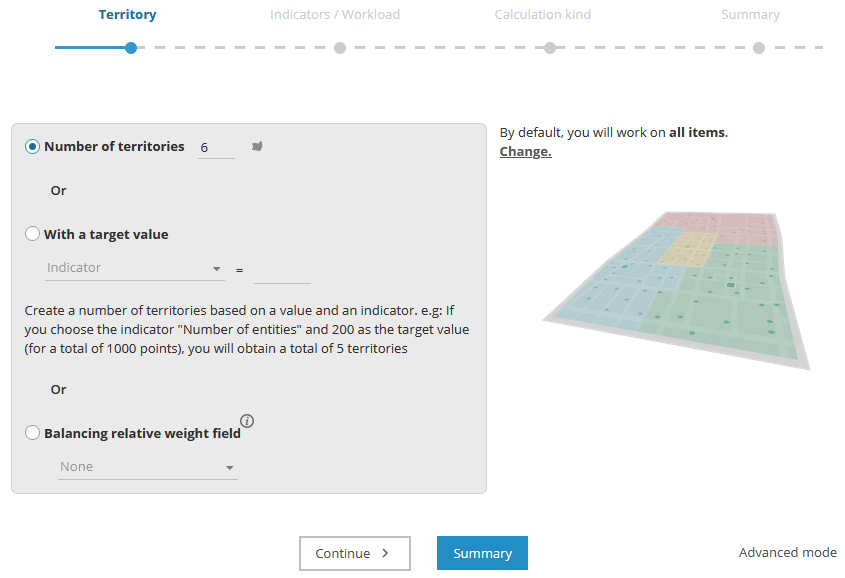Select the Number of territories radio button
845x578 pixels.
click(33, 146)
